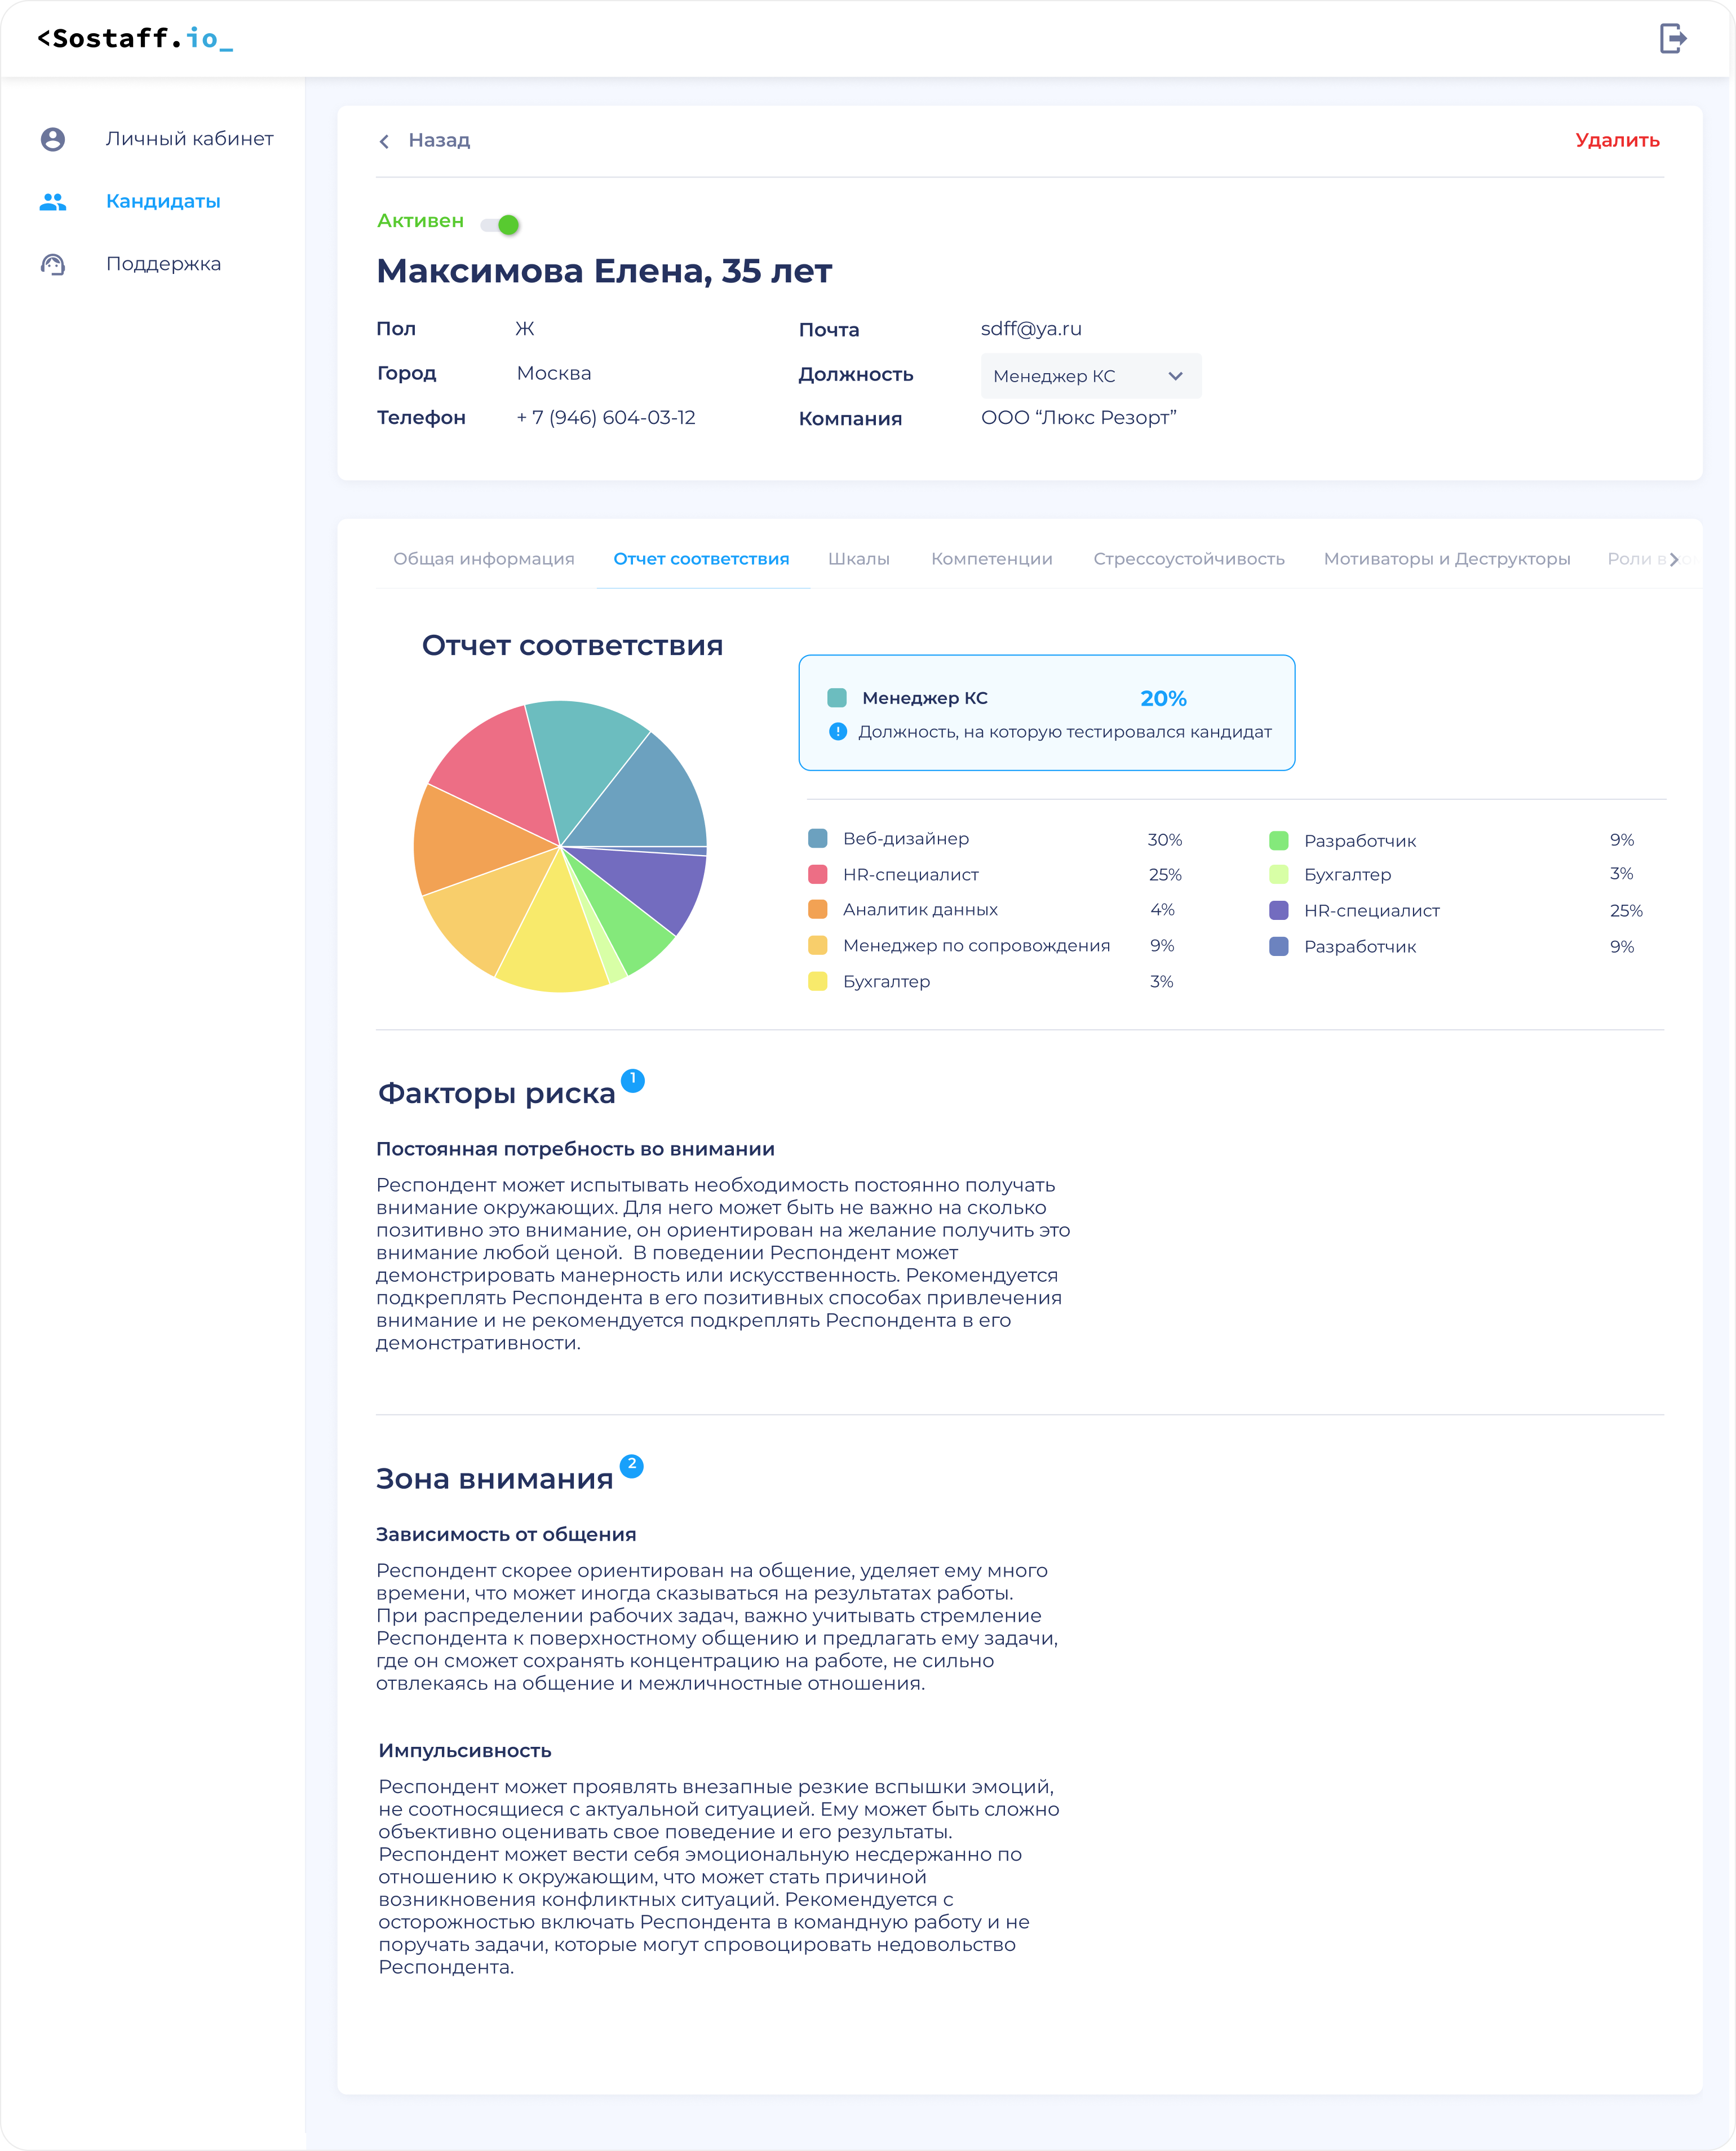Click the 20% match value

click(x=1163, y=699)
